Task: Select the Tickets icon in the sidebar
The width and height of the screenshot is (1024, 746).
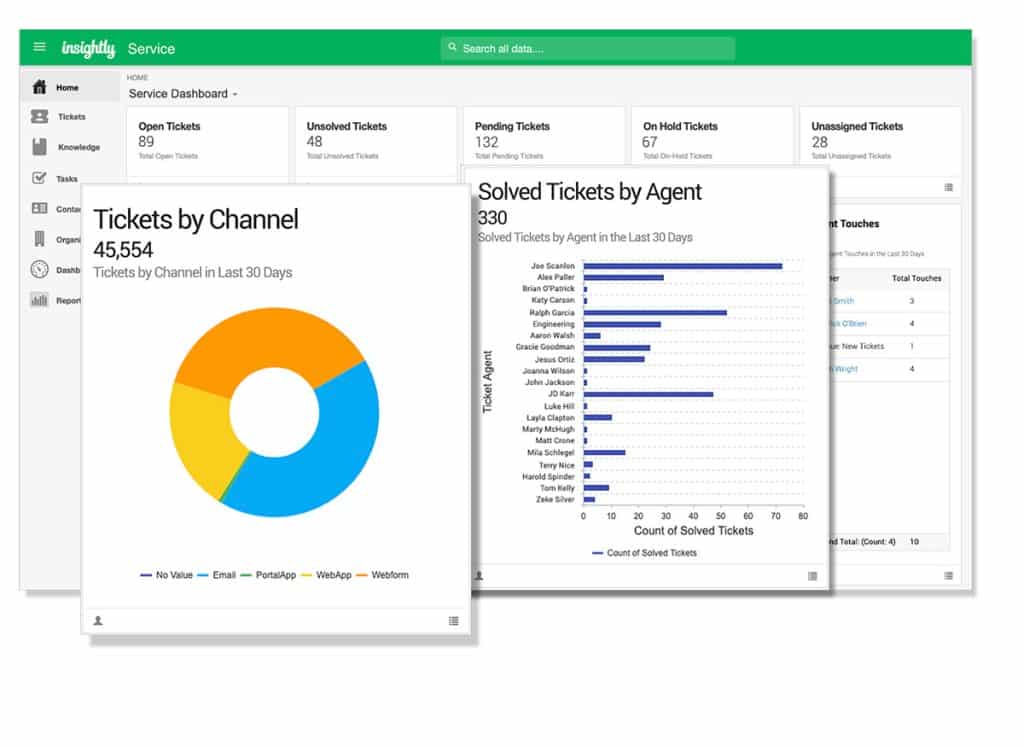Action: coord(40,117)
